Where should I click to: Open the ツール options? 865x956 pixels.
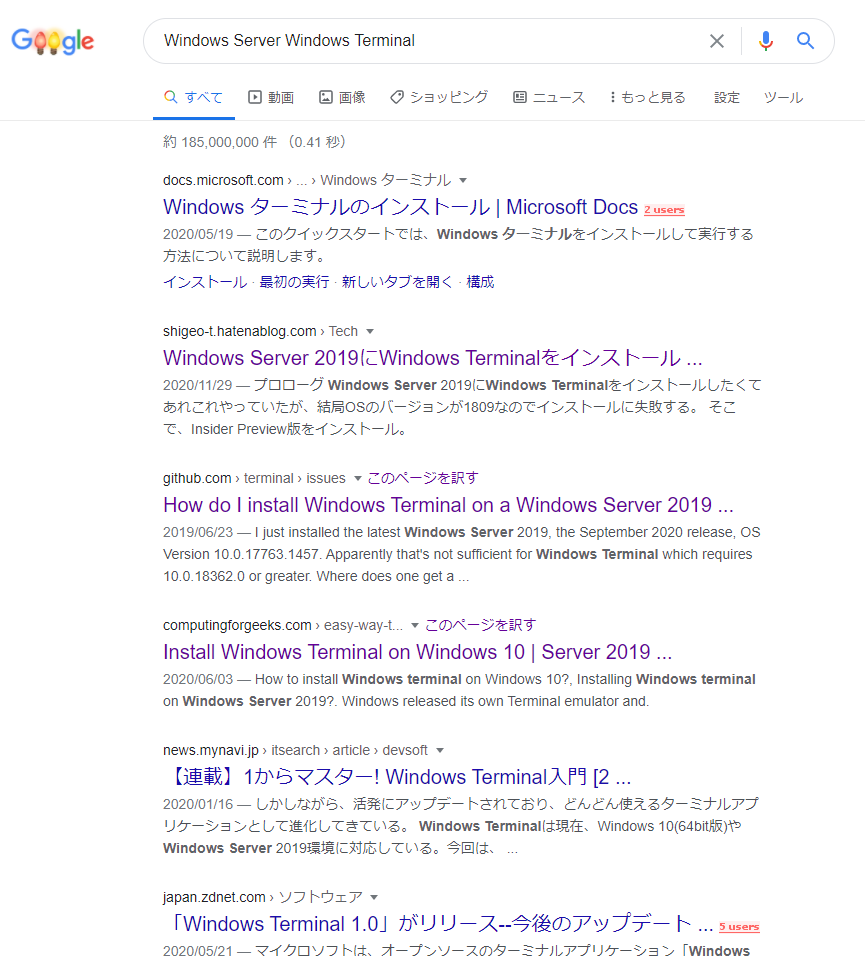pos(783,97)
